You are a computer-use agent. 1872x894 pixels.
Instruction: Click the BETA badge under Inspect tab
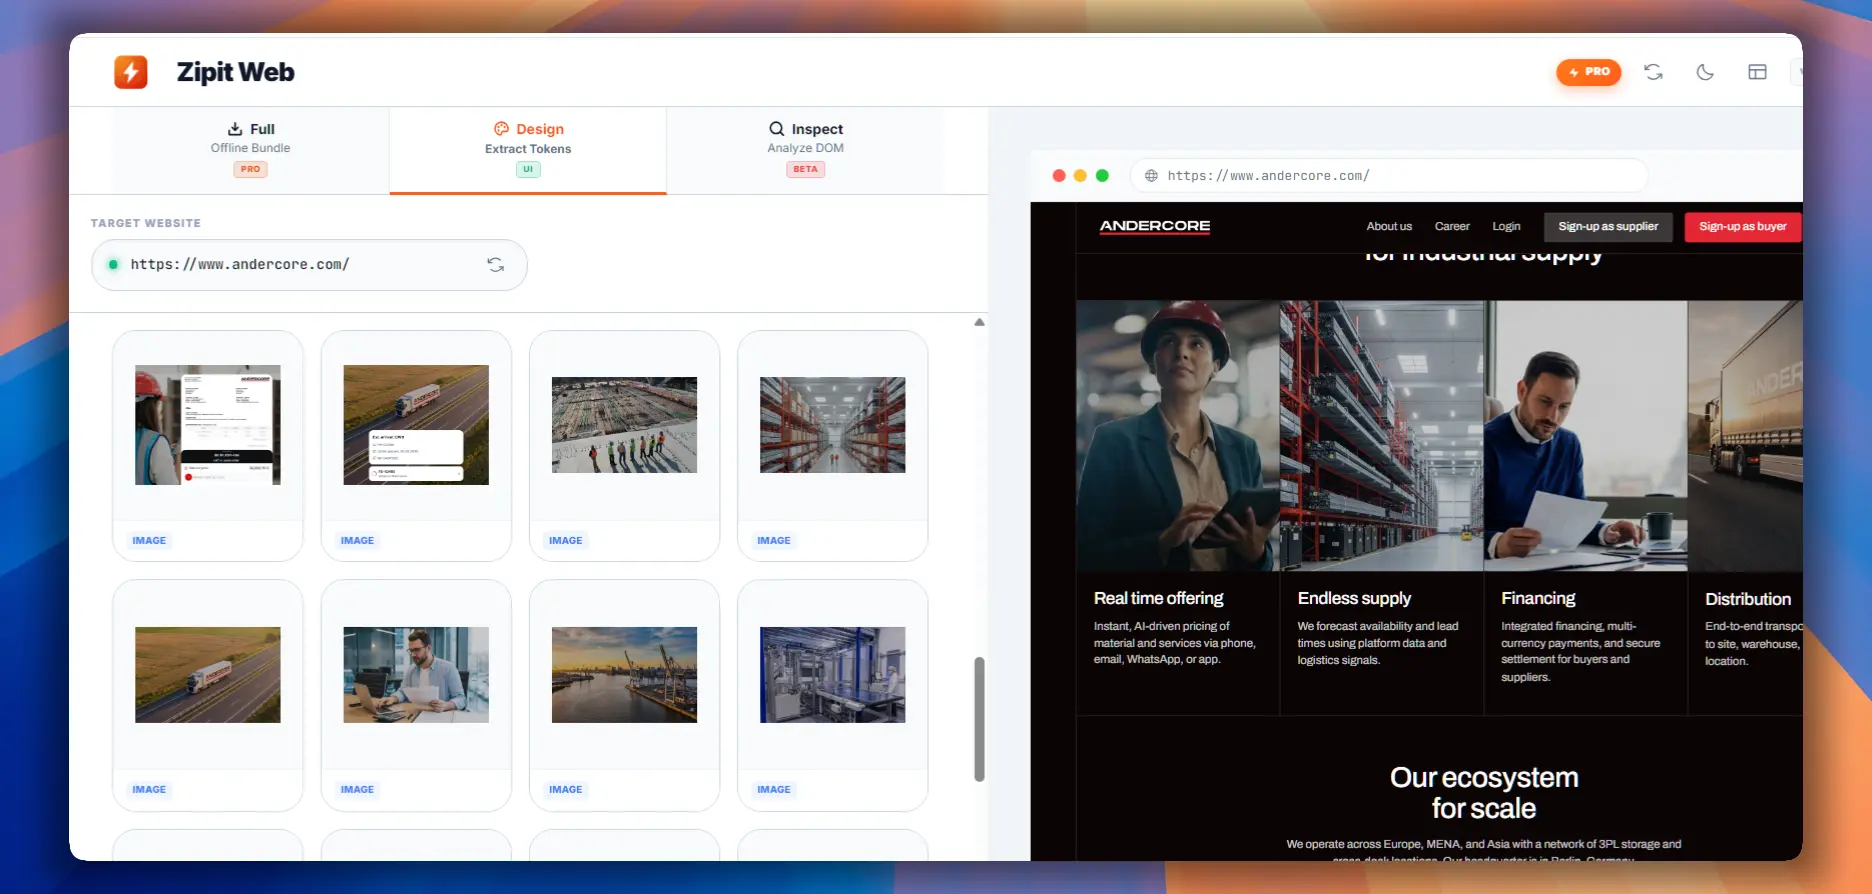pos(805,169)
